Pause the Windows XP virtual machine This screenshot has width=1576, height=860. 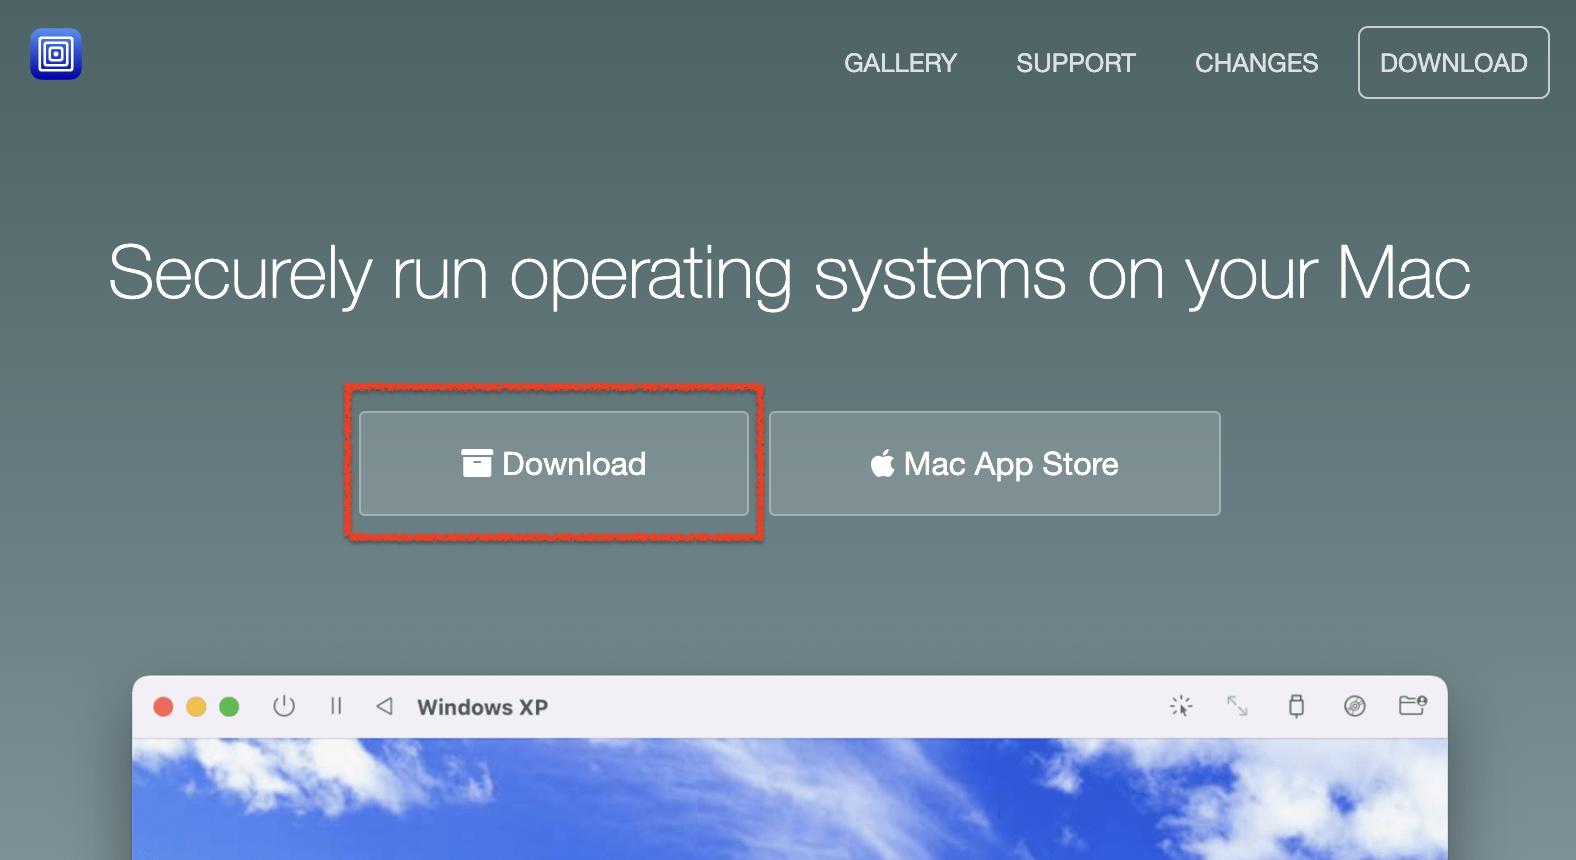(x=336, y=706)
